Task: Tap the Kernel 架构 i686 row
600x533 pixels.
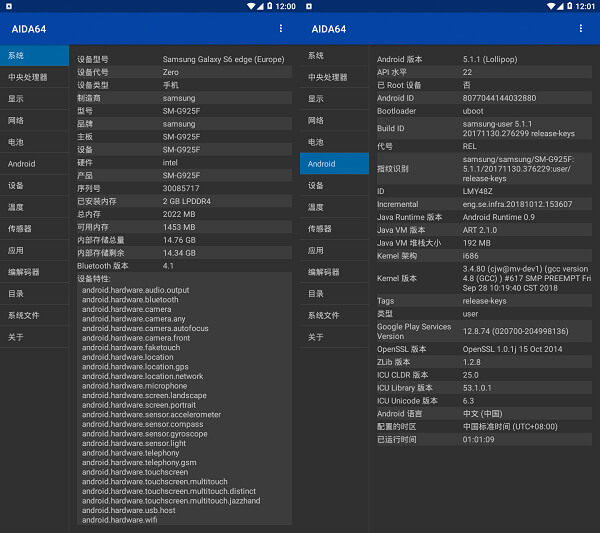Action: click(484, 256)
